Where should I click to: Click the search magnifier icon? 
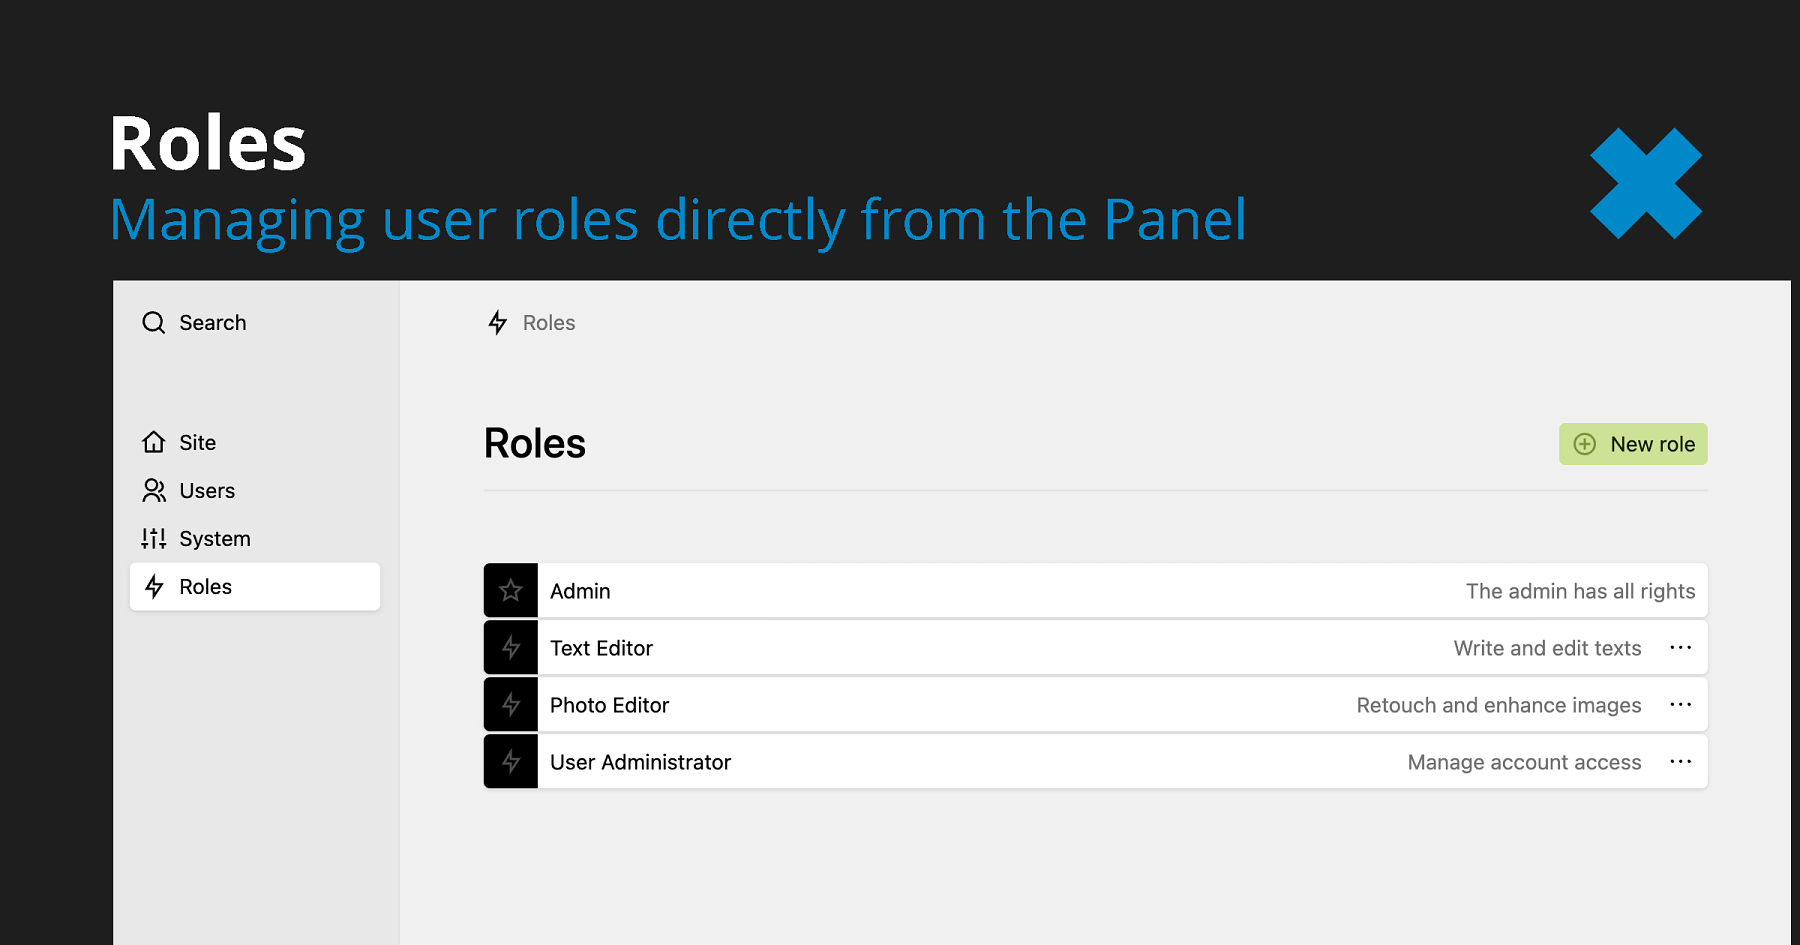[153, 323]
